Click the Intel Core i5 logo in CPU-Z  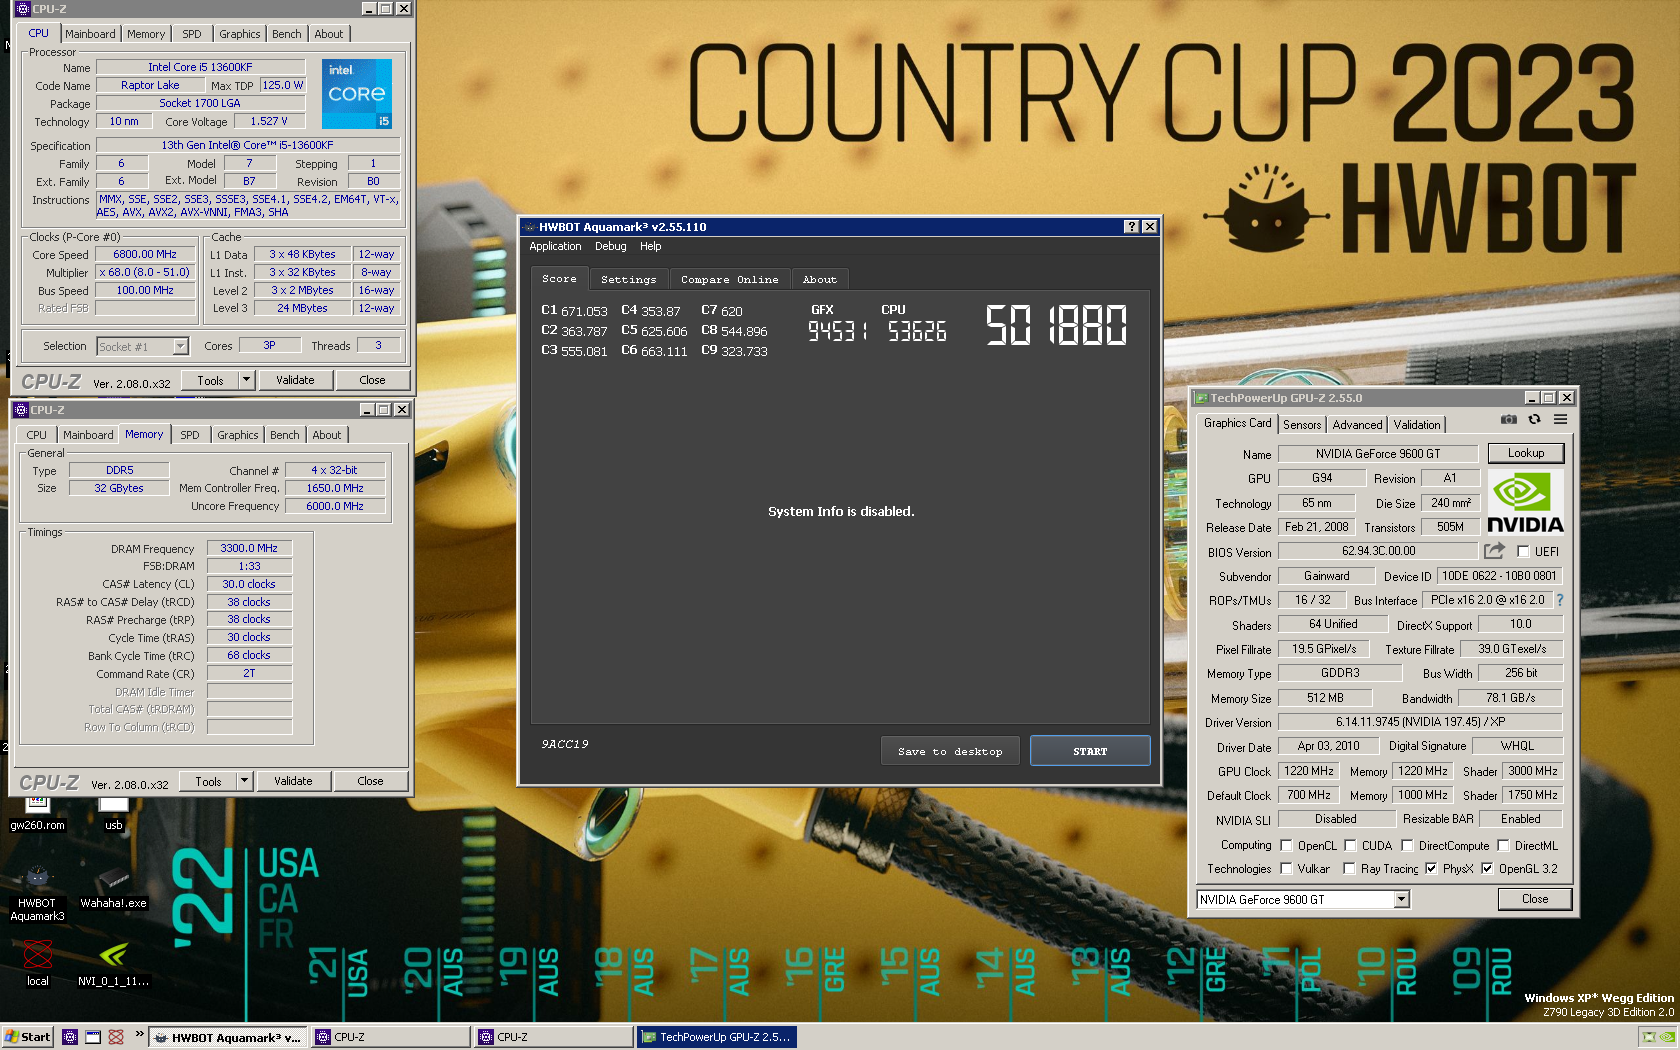point(357,94)
